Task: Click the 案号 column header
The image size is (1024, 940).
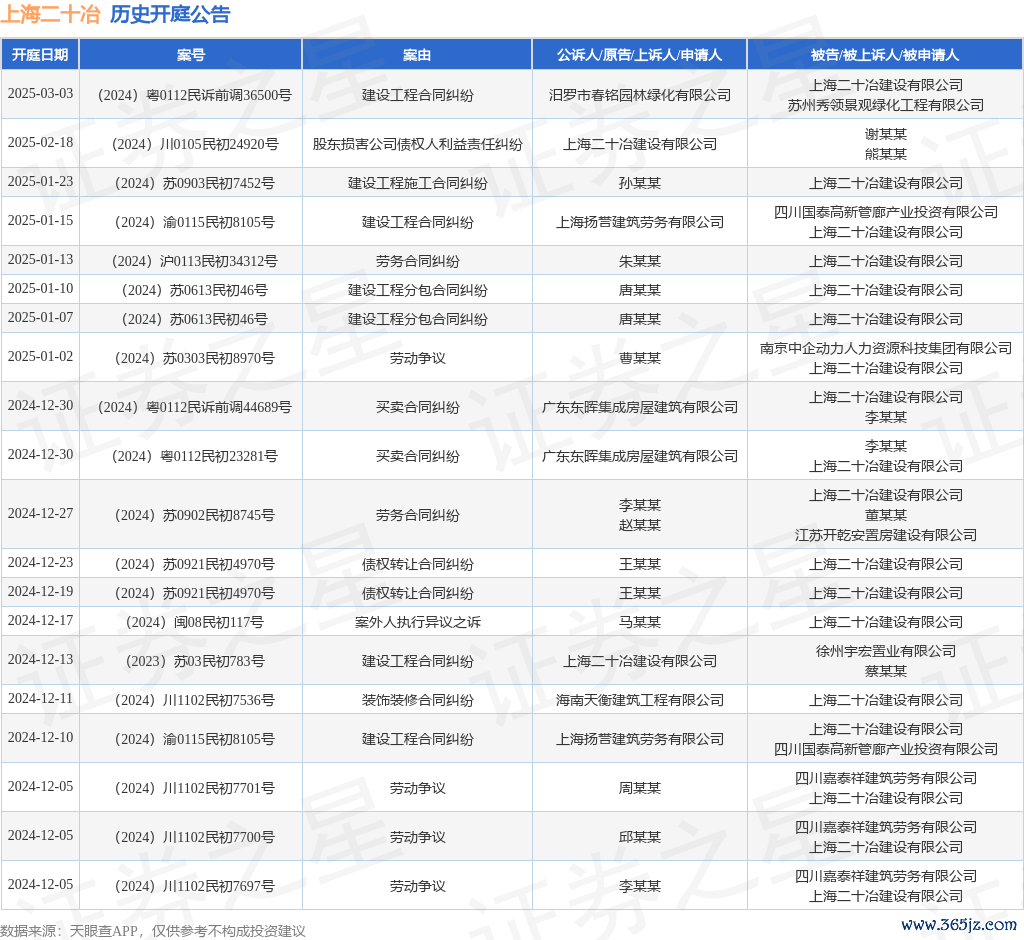Action: (191, 55)
